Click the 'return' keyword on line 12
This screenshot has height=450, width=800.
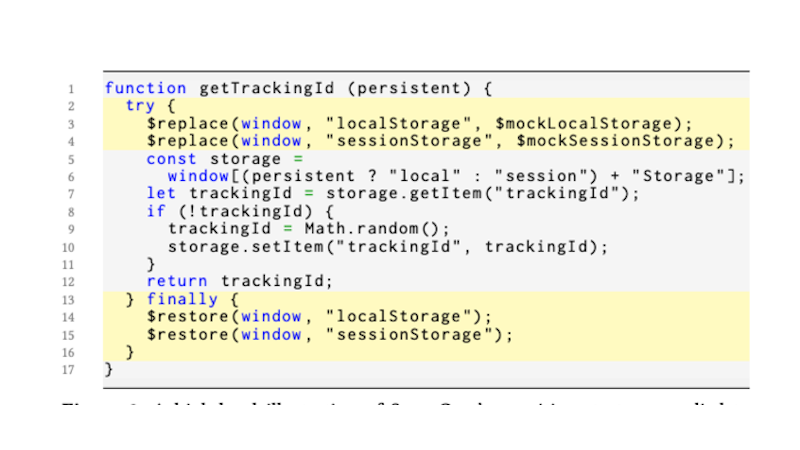point(177,281)
